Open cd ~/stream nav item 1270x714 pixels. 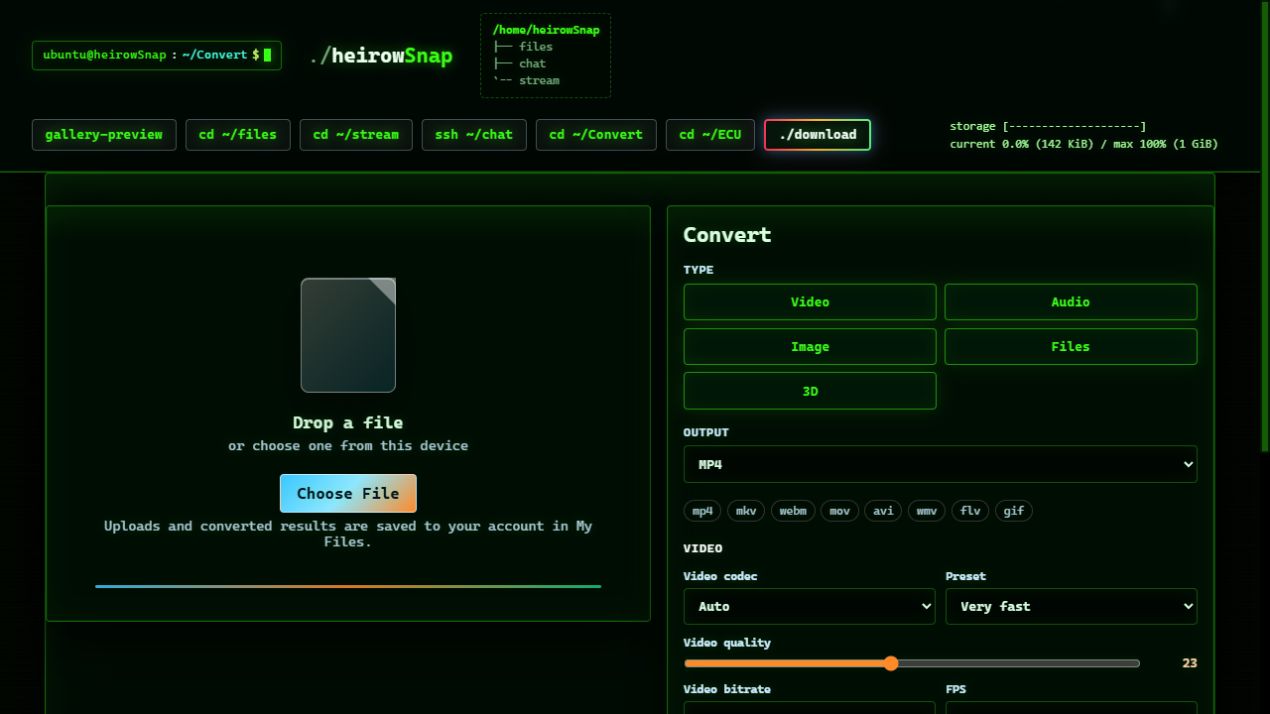pos(356,135)
